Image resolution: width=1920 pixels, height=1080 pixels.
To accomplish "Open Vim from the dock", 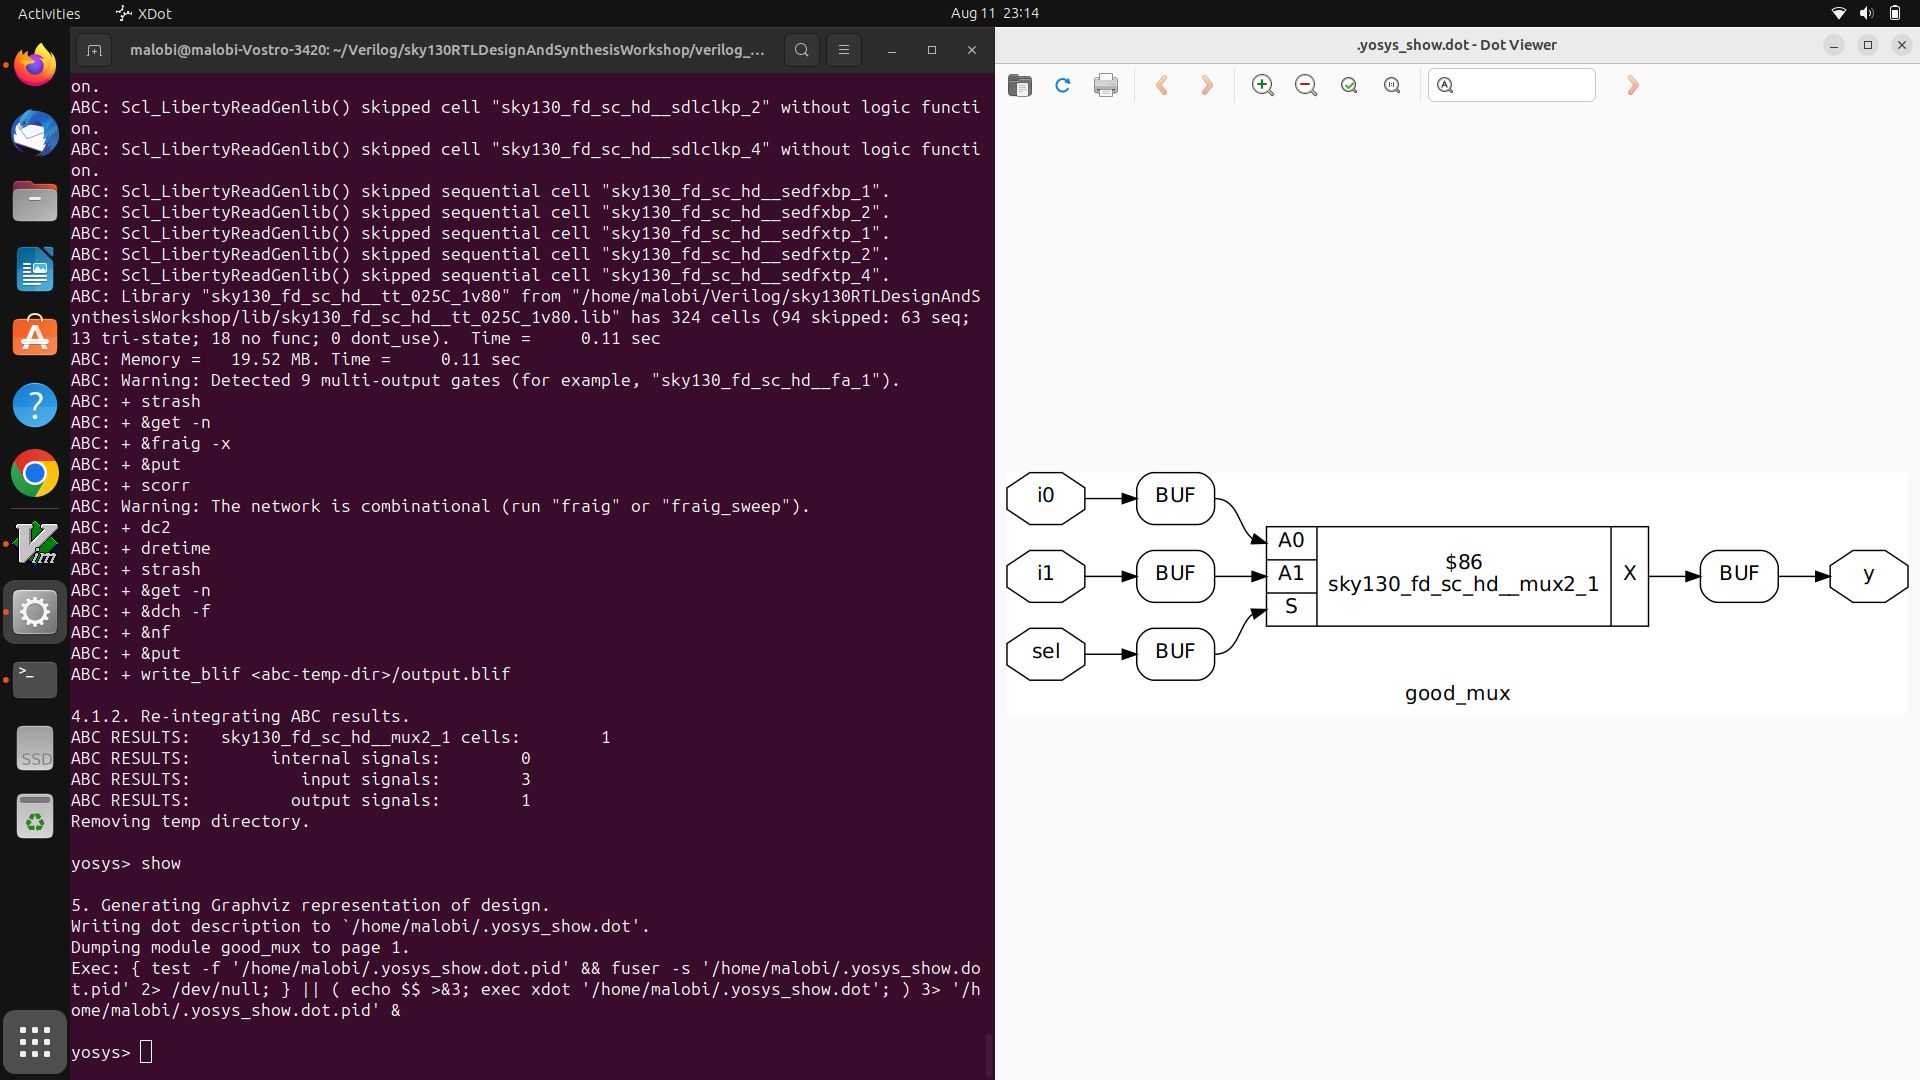I will click(x=35, y=543).
